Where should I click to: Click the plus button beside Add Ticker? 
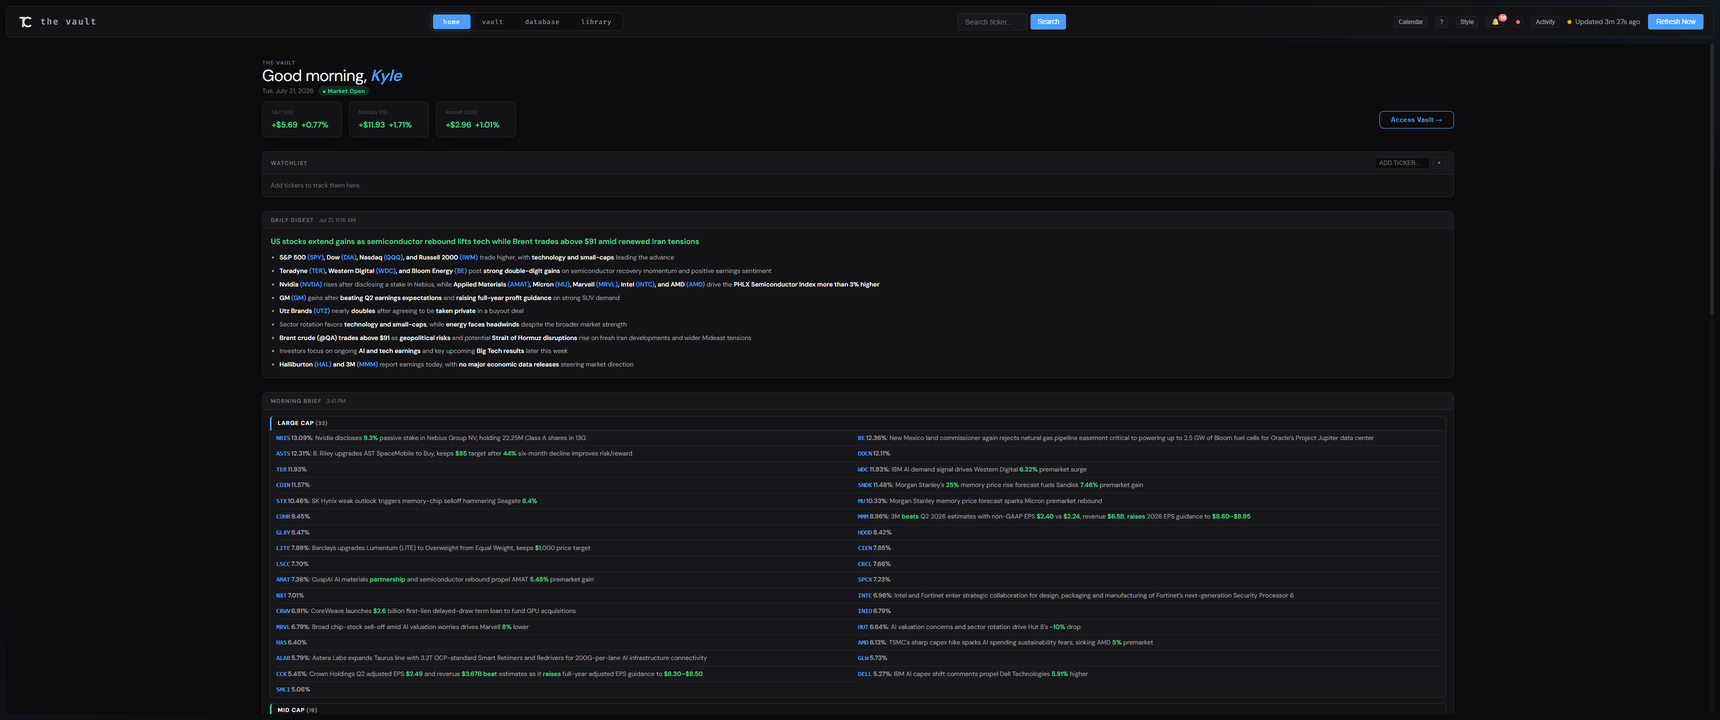coord(1439,163)
